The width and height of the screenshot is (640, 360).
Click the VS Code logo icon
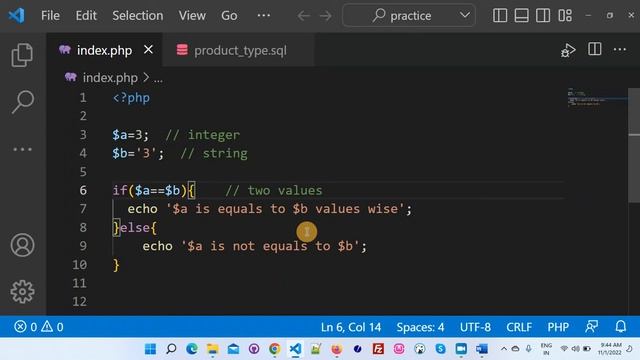[16, 16]
